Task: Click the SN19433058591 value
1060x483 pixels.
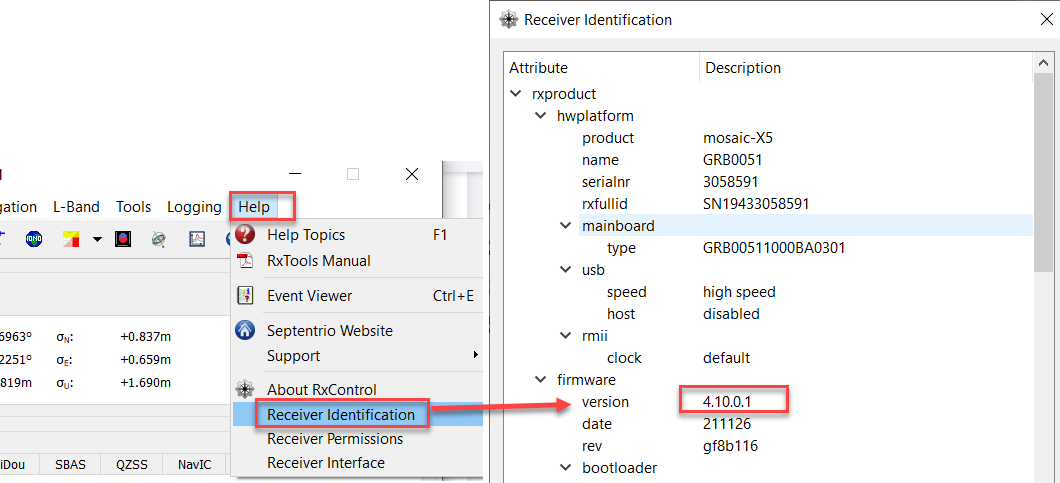Action: click(756, 204)
